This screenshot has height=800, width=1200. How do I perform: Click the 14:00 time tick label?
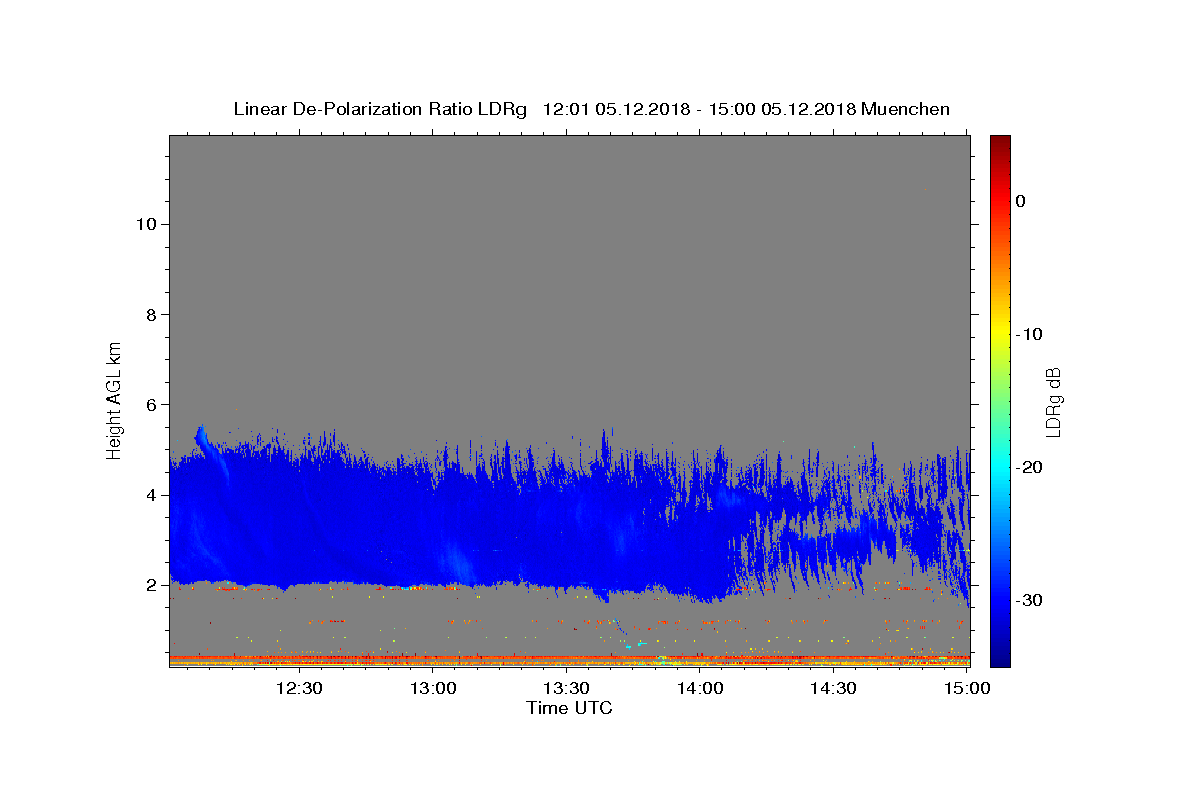(699, 688)
